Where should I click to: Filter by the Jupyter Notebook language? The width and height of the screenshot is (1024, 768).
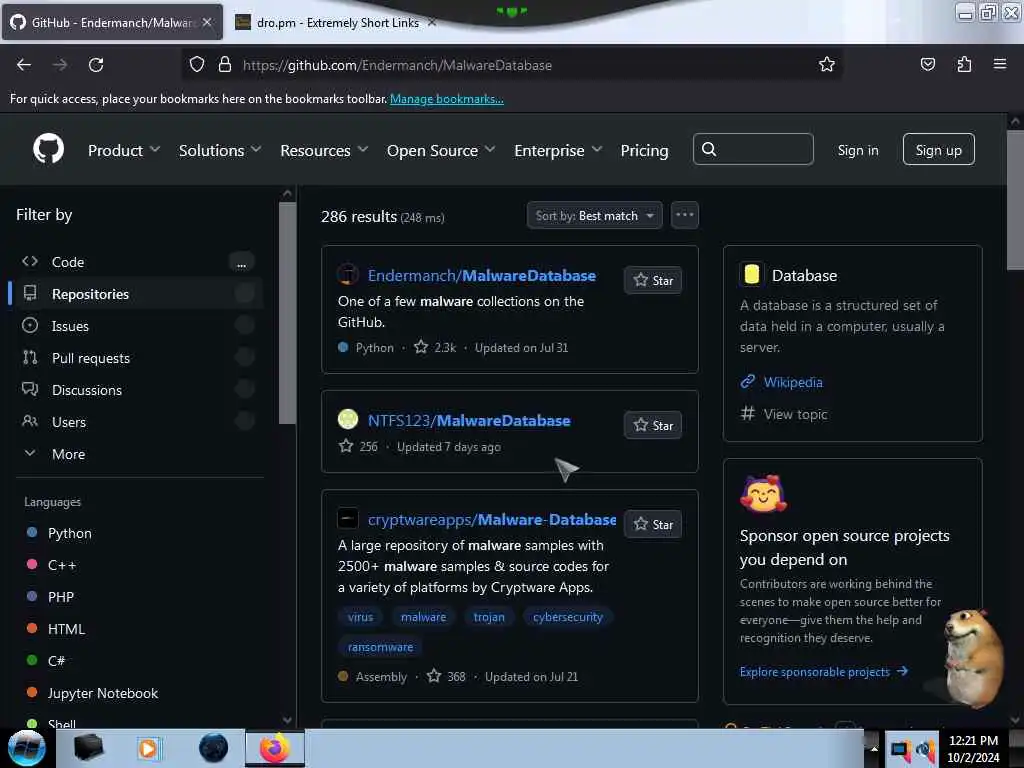(103, 693)
